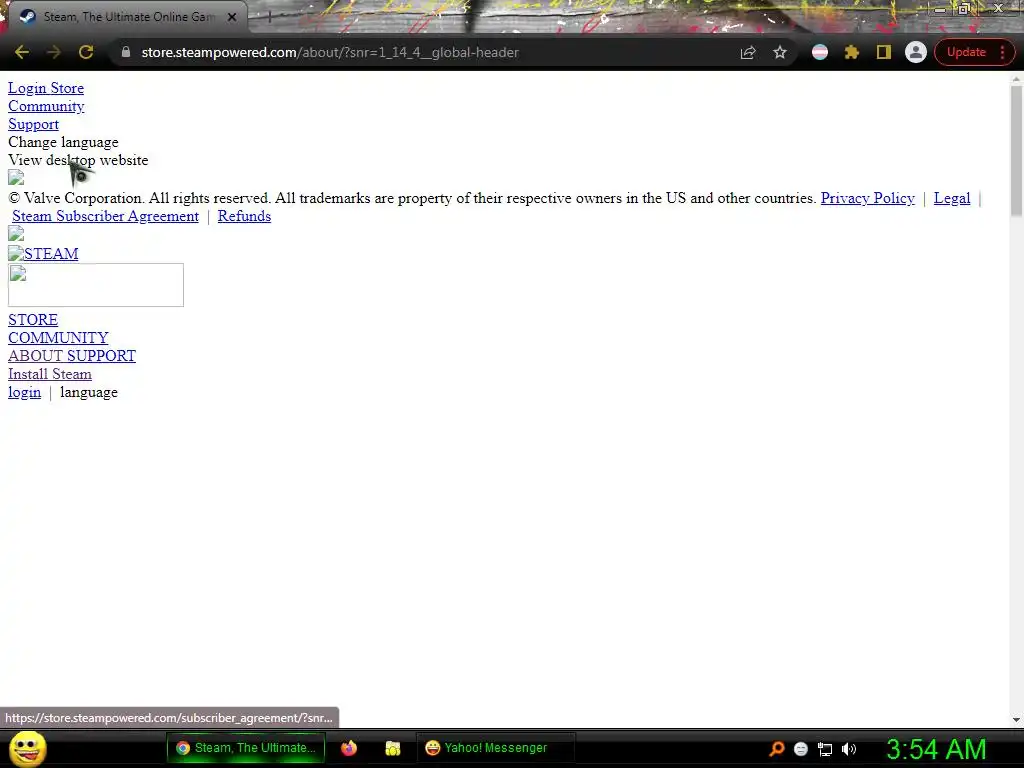Click the broken image icon above the STEAM link

16,234
